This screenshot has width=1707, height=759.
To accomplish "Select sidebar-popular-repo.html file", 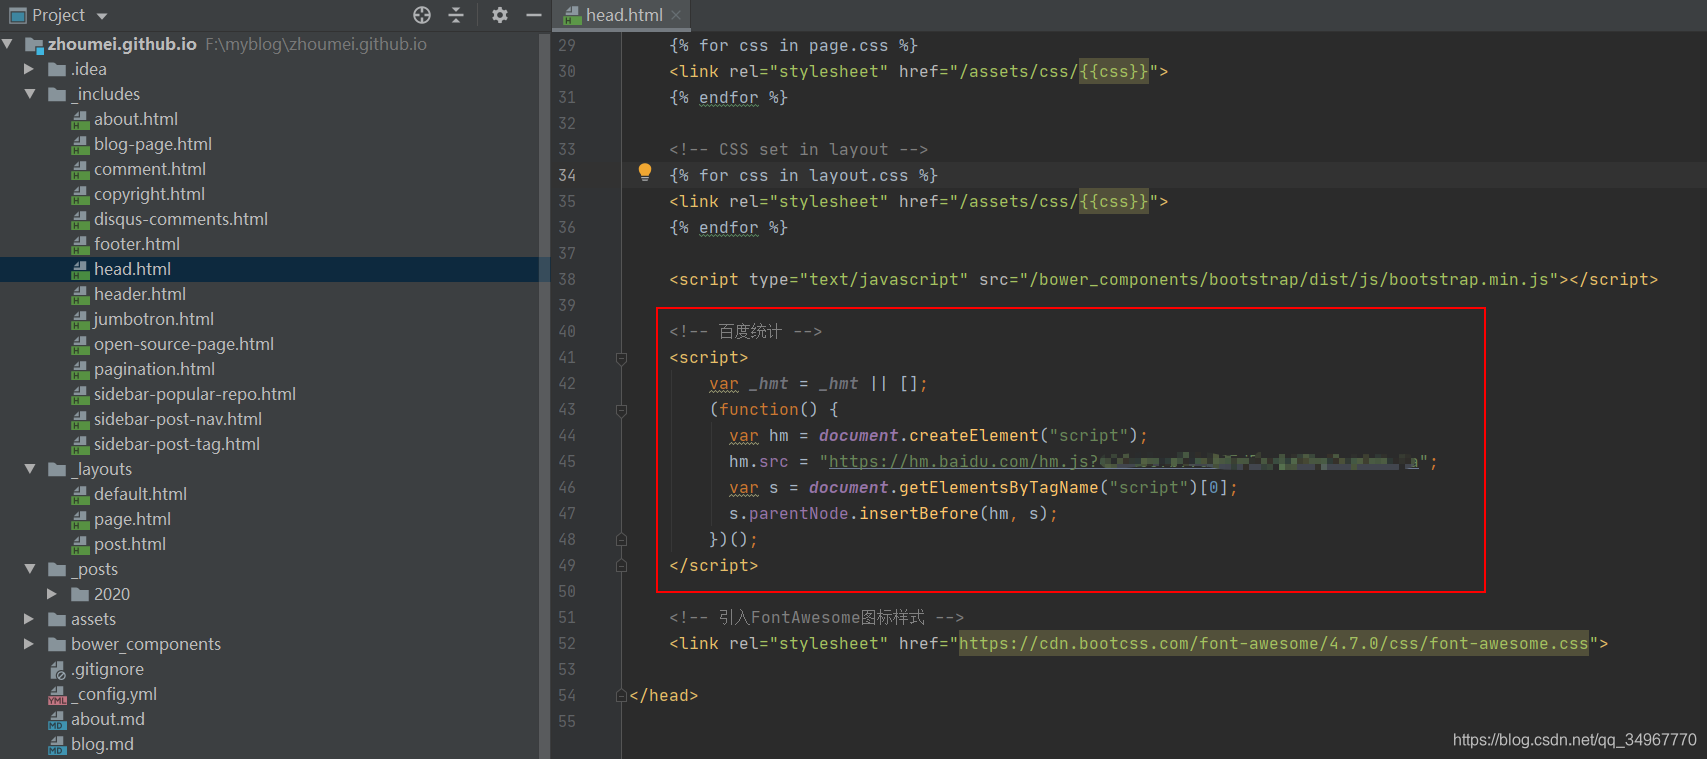I will click(x=195, y=394).
